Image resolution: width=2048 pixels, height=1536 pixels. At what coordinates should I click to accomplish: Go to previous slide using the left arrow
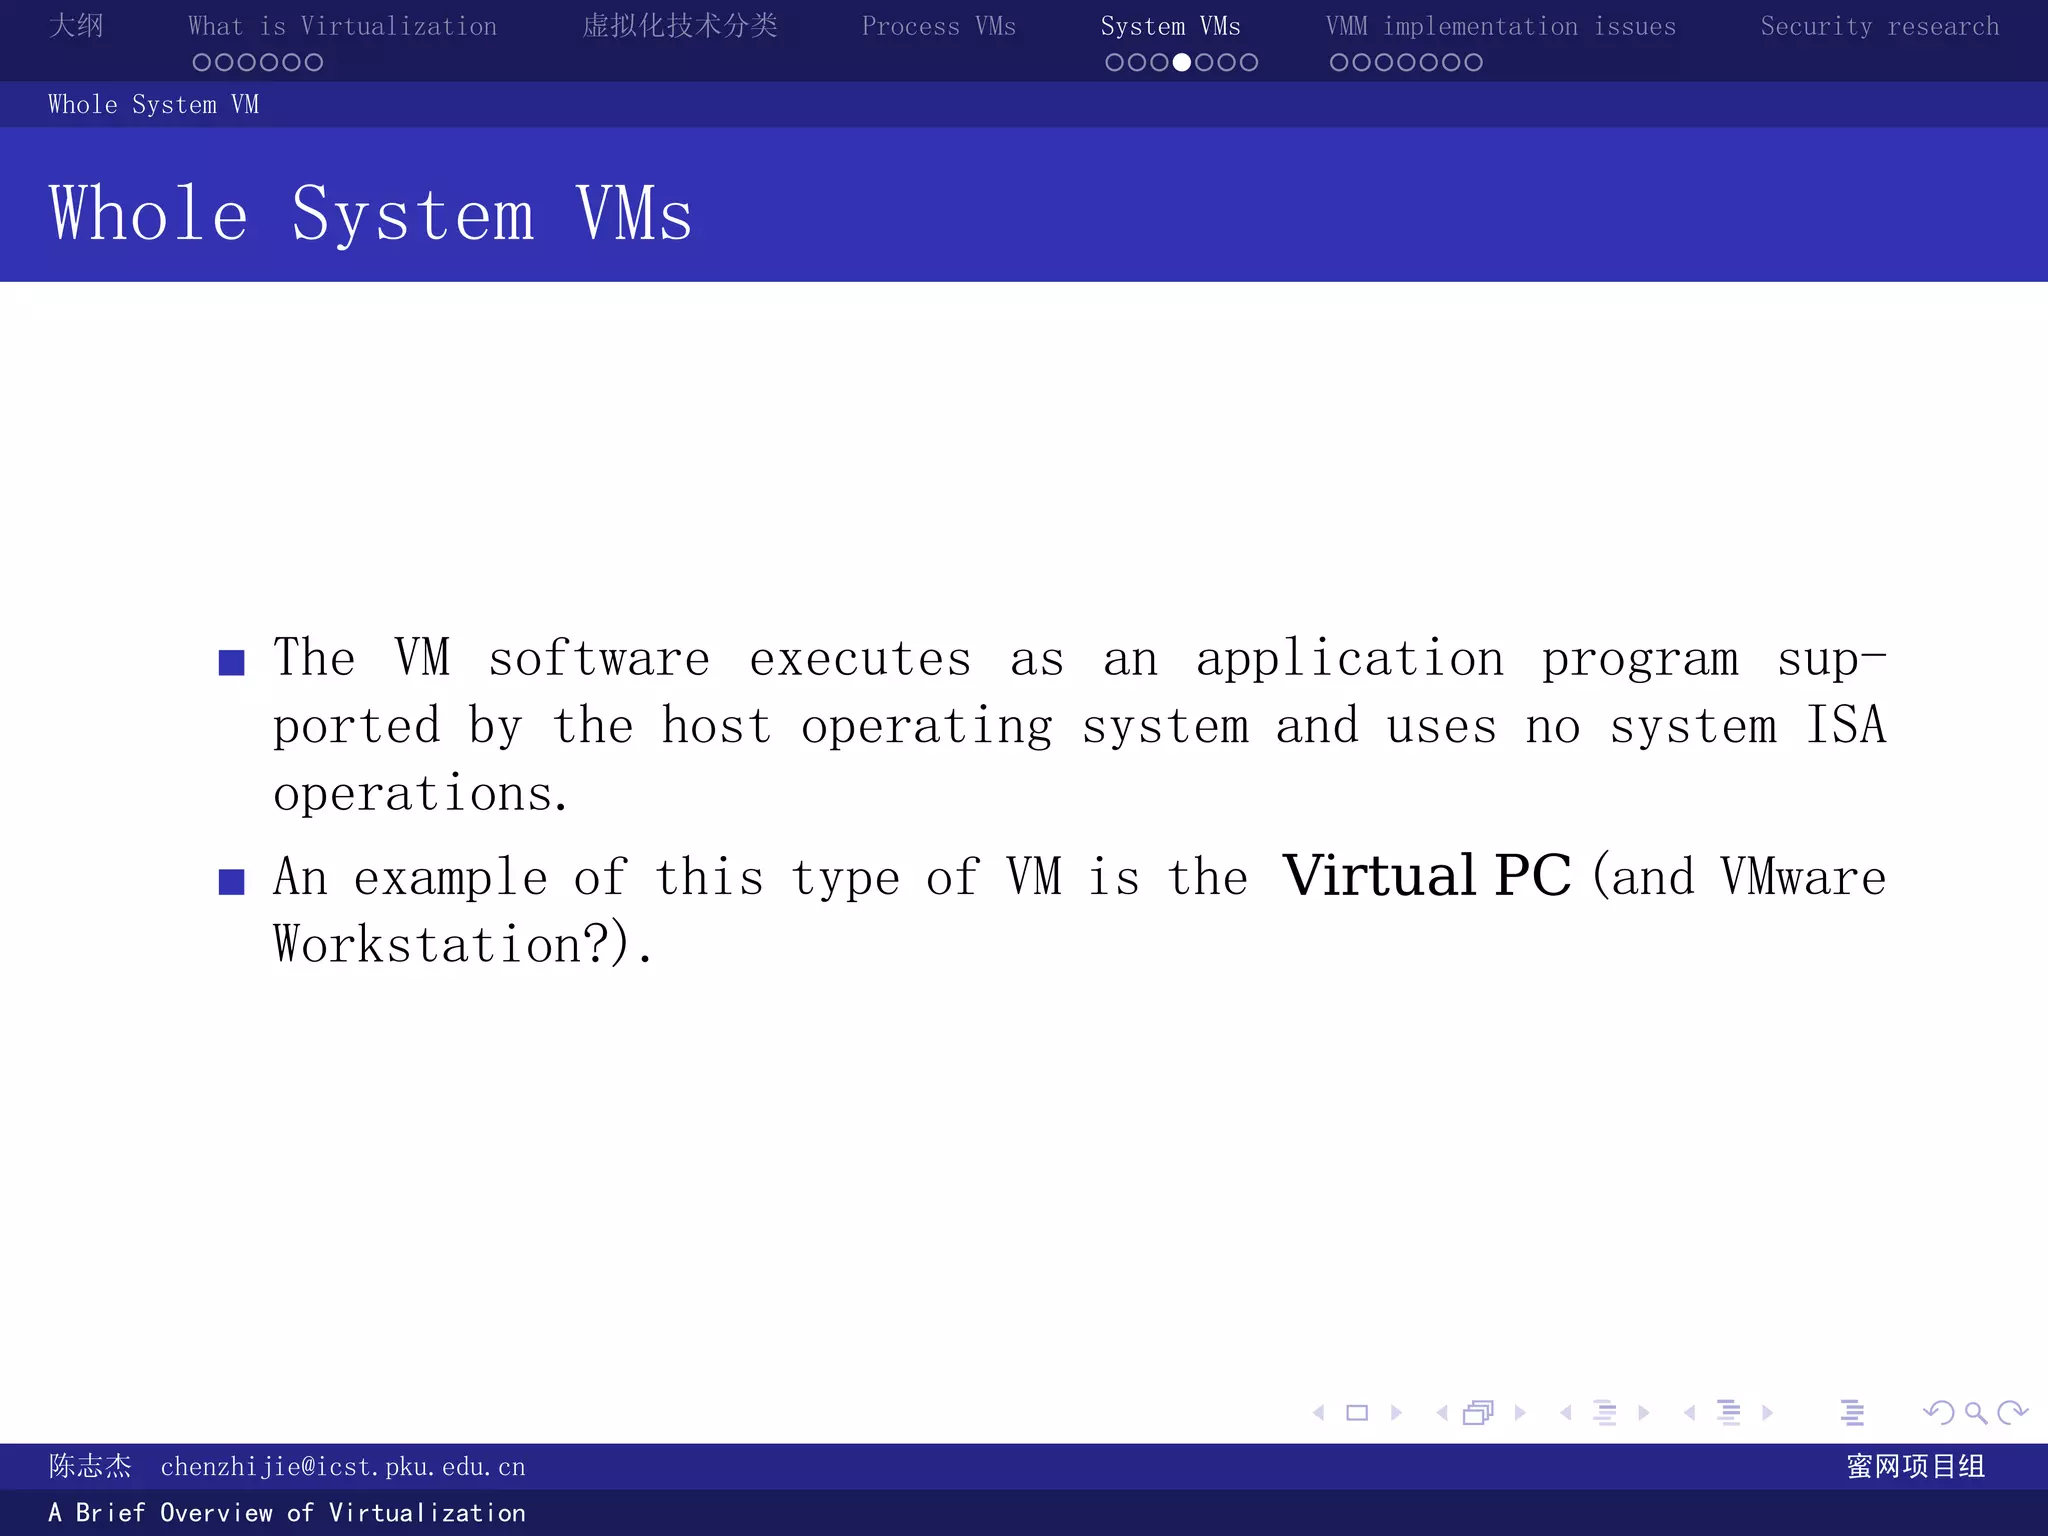pos(1319,1413)
